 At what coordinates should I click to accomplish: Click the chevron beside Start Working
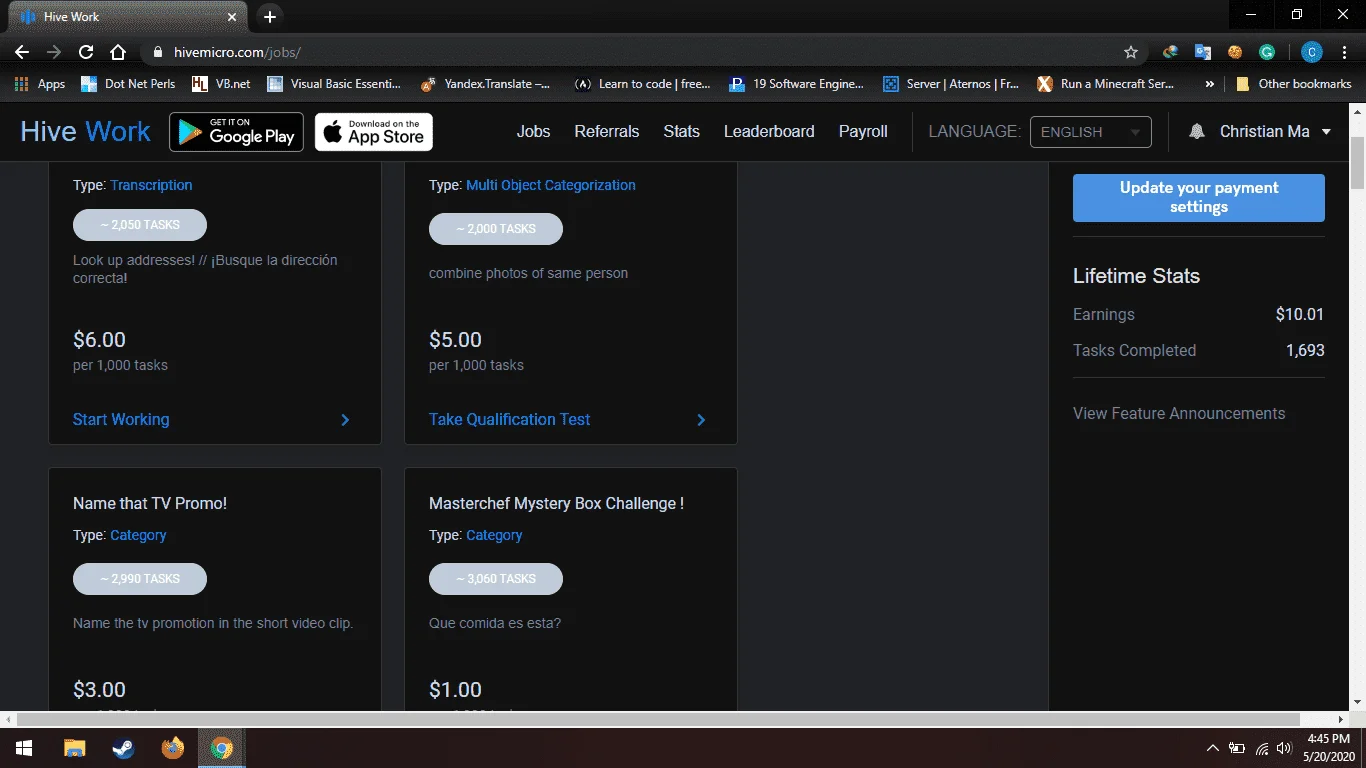click(345, 420)
